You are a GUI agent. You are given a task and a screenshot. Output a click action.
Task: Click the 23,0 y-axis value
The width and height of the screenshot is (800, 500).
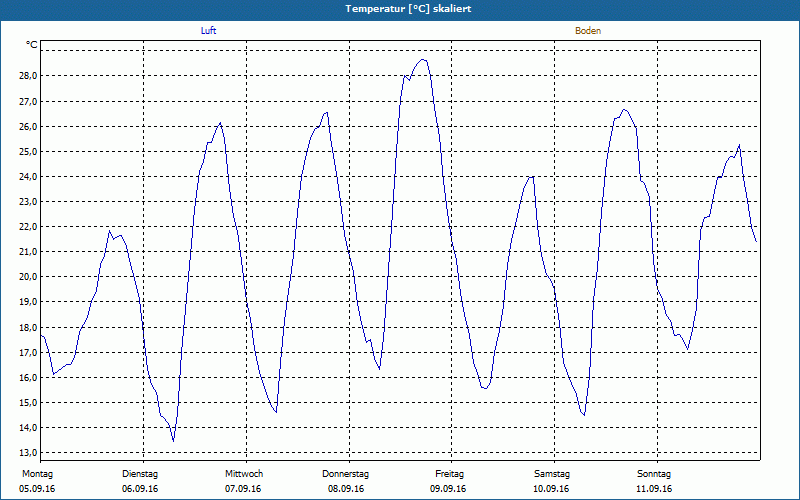click(x=28, y=202)
